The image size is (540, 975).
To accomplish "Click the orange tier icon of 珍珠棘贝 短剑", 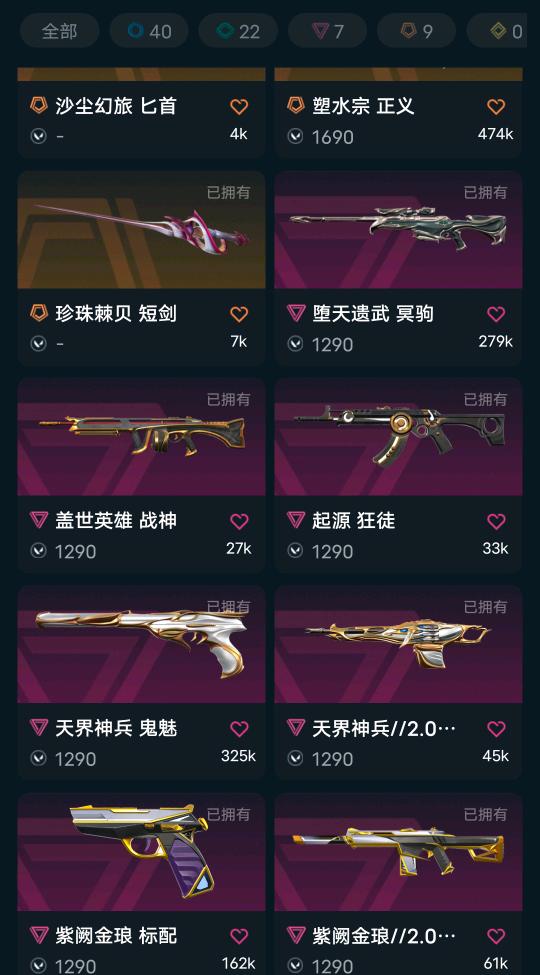I will point(39,313).
